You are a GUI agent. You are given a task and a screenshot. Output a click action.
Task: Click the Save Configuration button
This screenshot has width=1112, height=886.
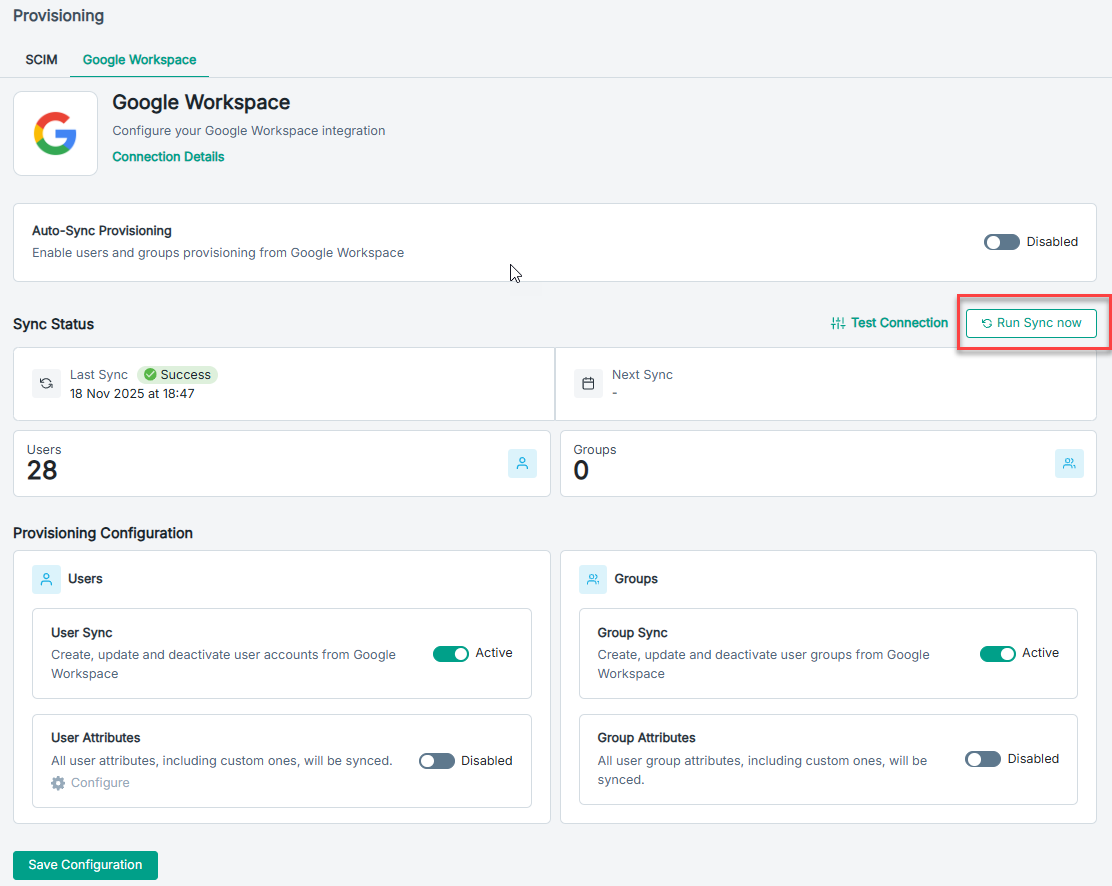(x=85, y=865)
